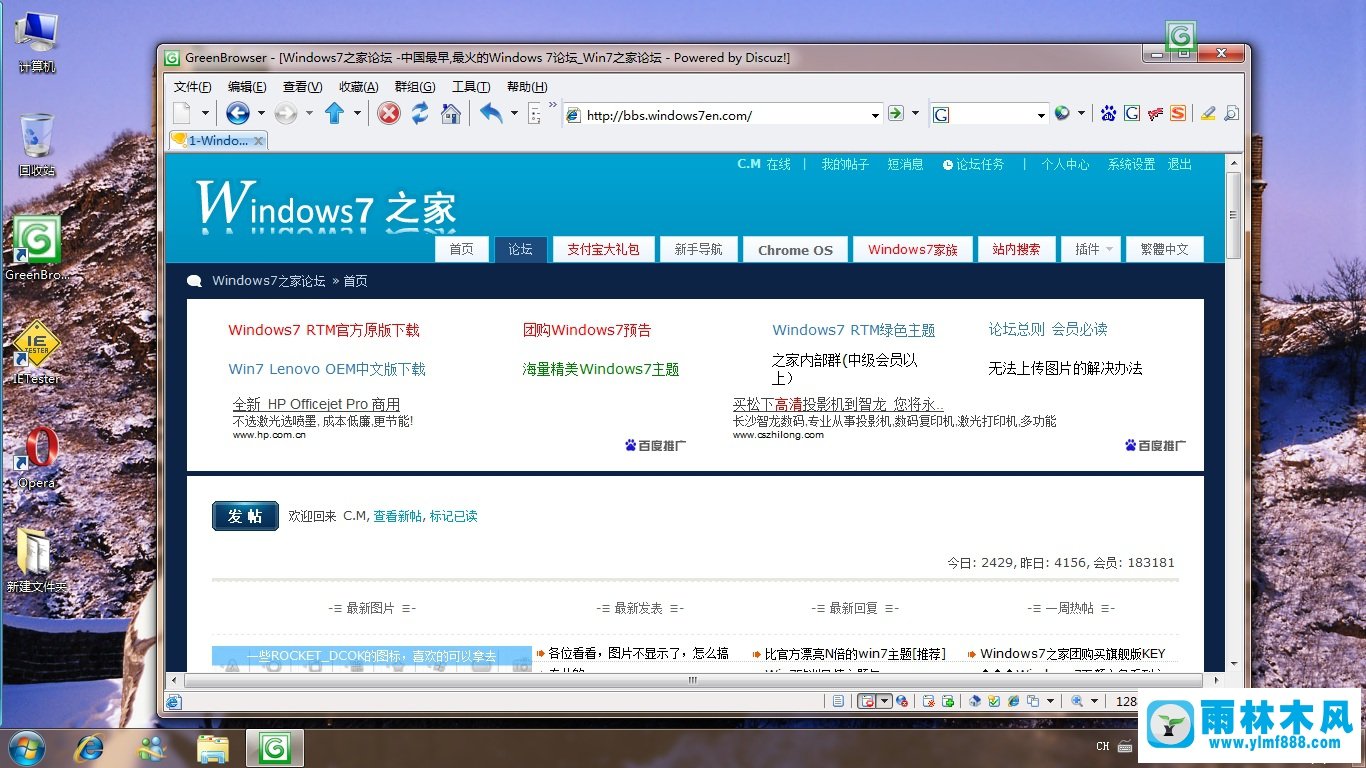This screenshot has height=768, width=1366.
Task: Click the vertical scrollbar of the page
Action: click(1233, 412)
